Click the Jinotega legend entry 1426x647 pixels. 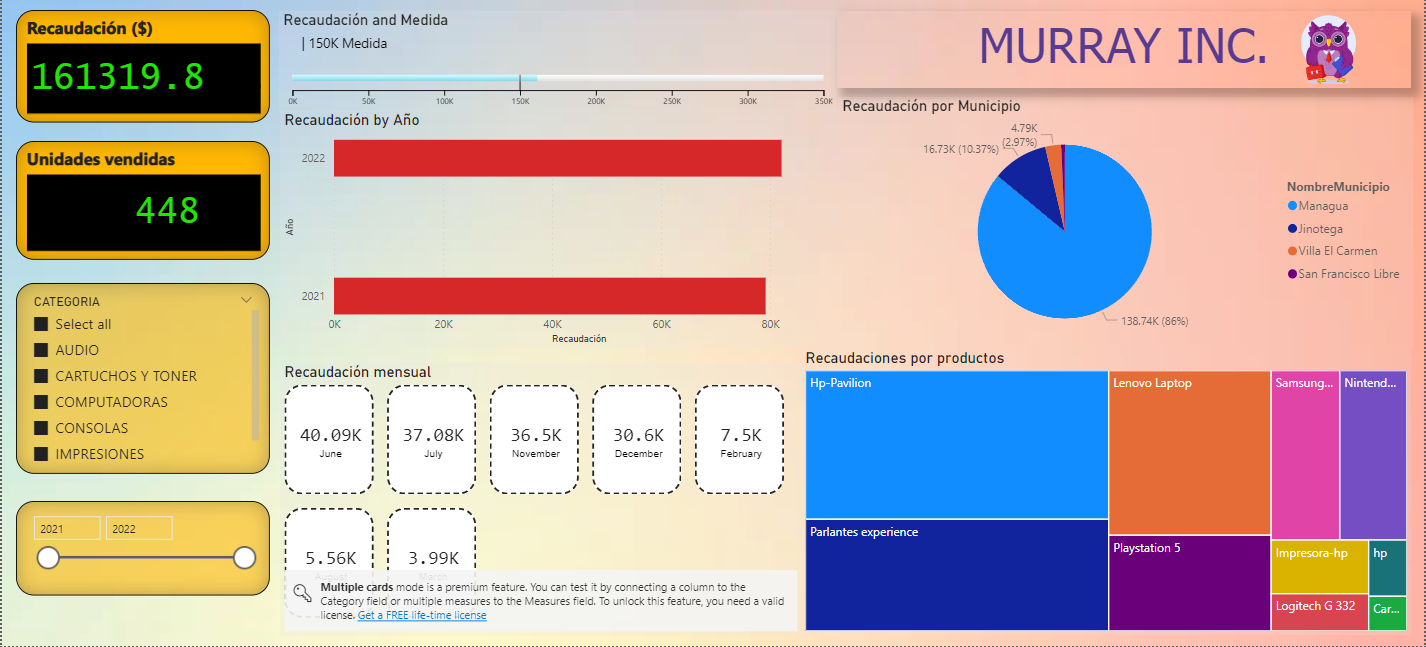pos(1321,228)
